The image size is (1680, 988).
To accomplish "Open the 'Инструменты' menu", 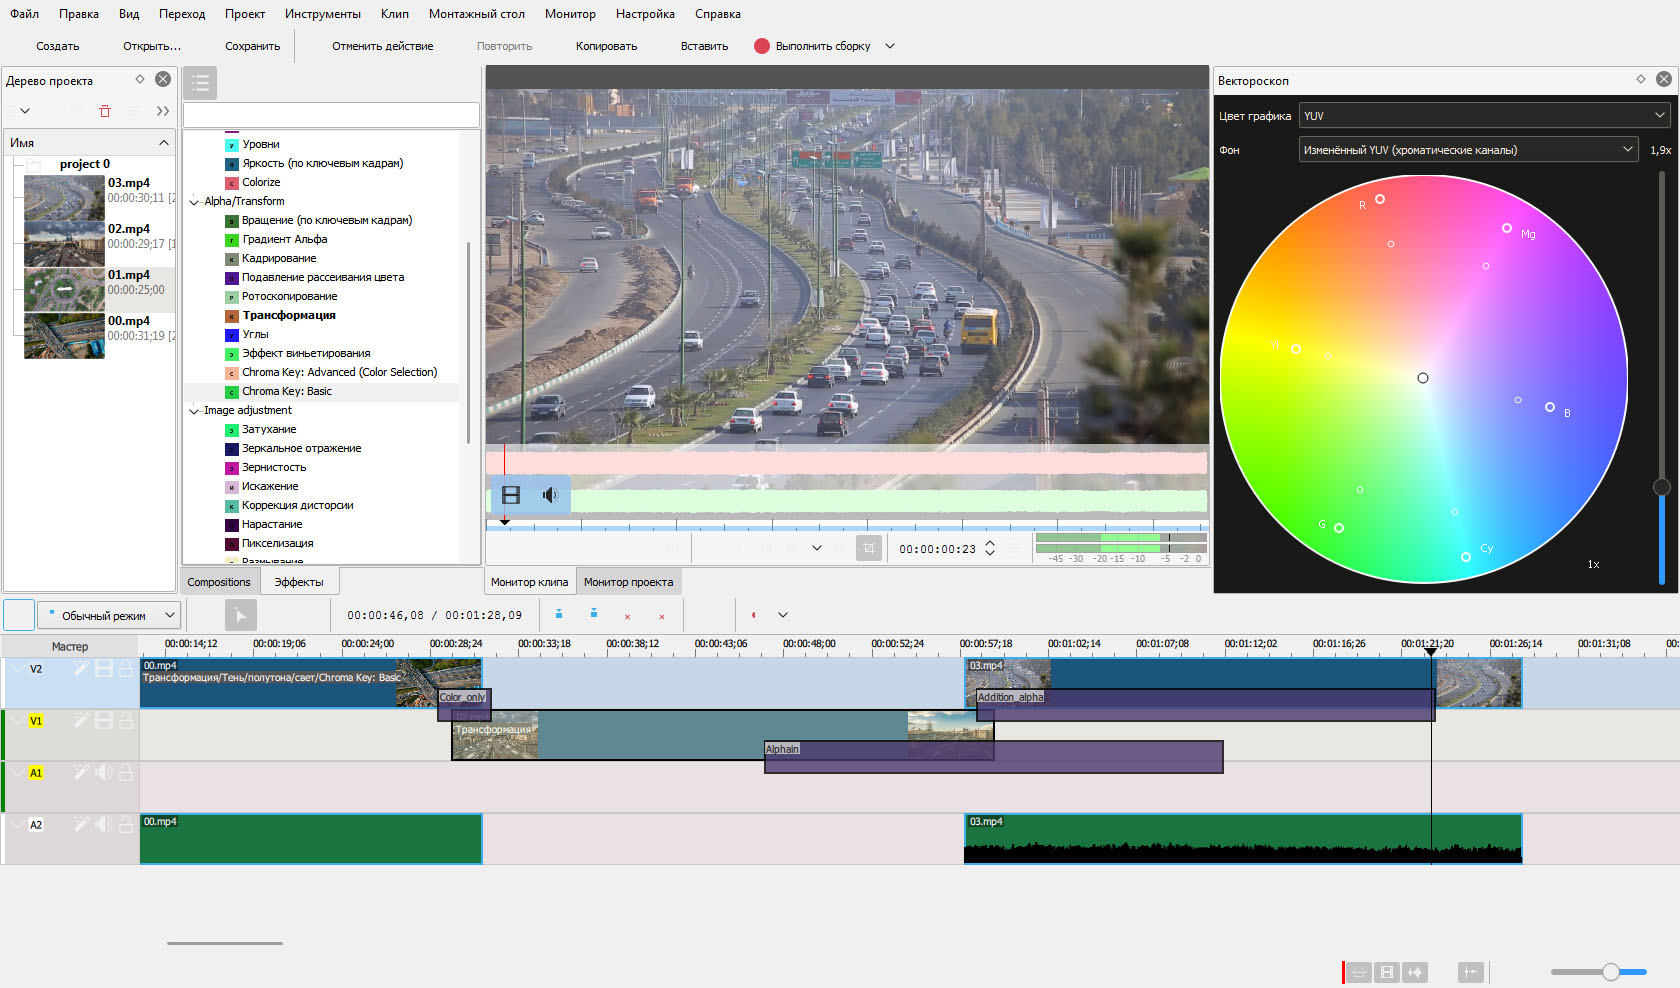I will click(x=323, y=14).
